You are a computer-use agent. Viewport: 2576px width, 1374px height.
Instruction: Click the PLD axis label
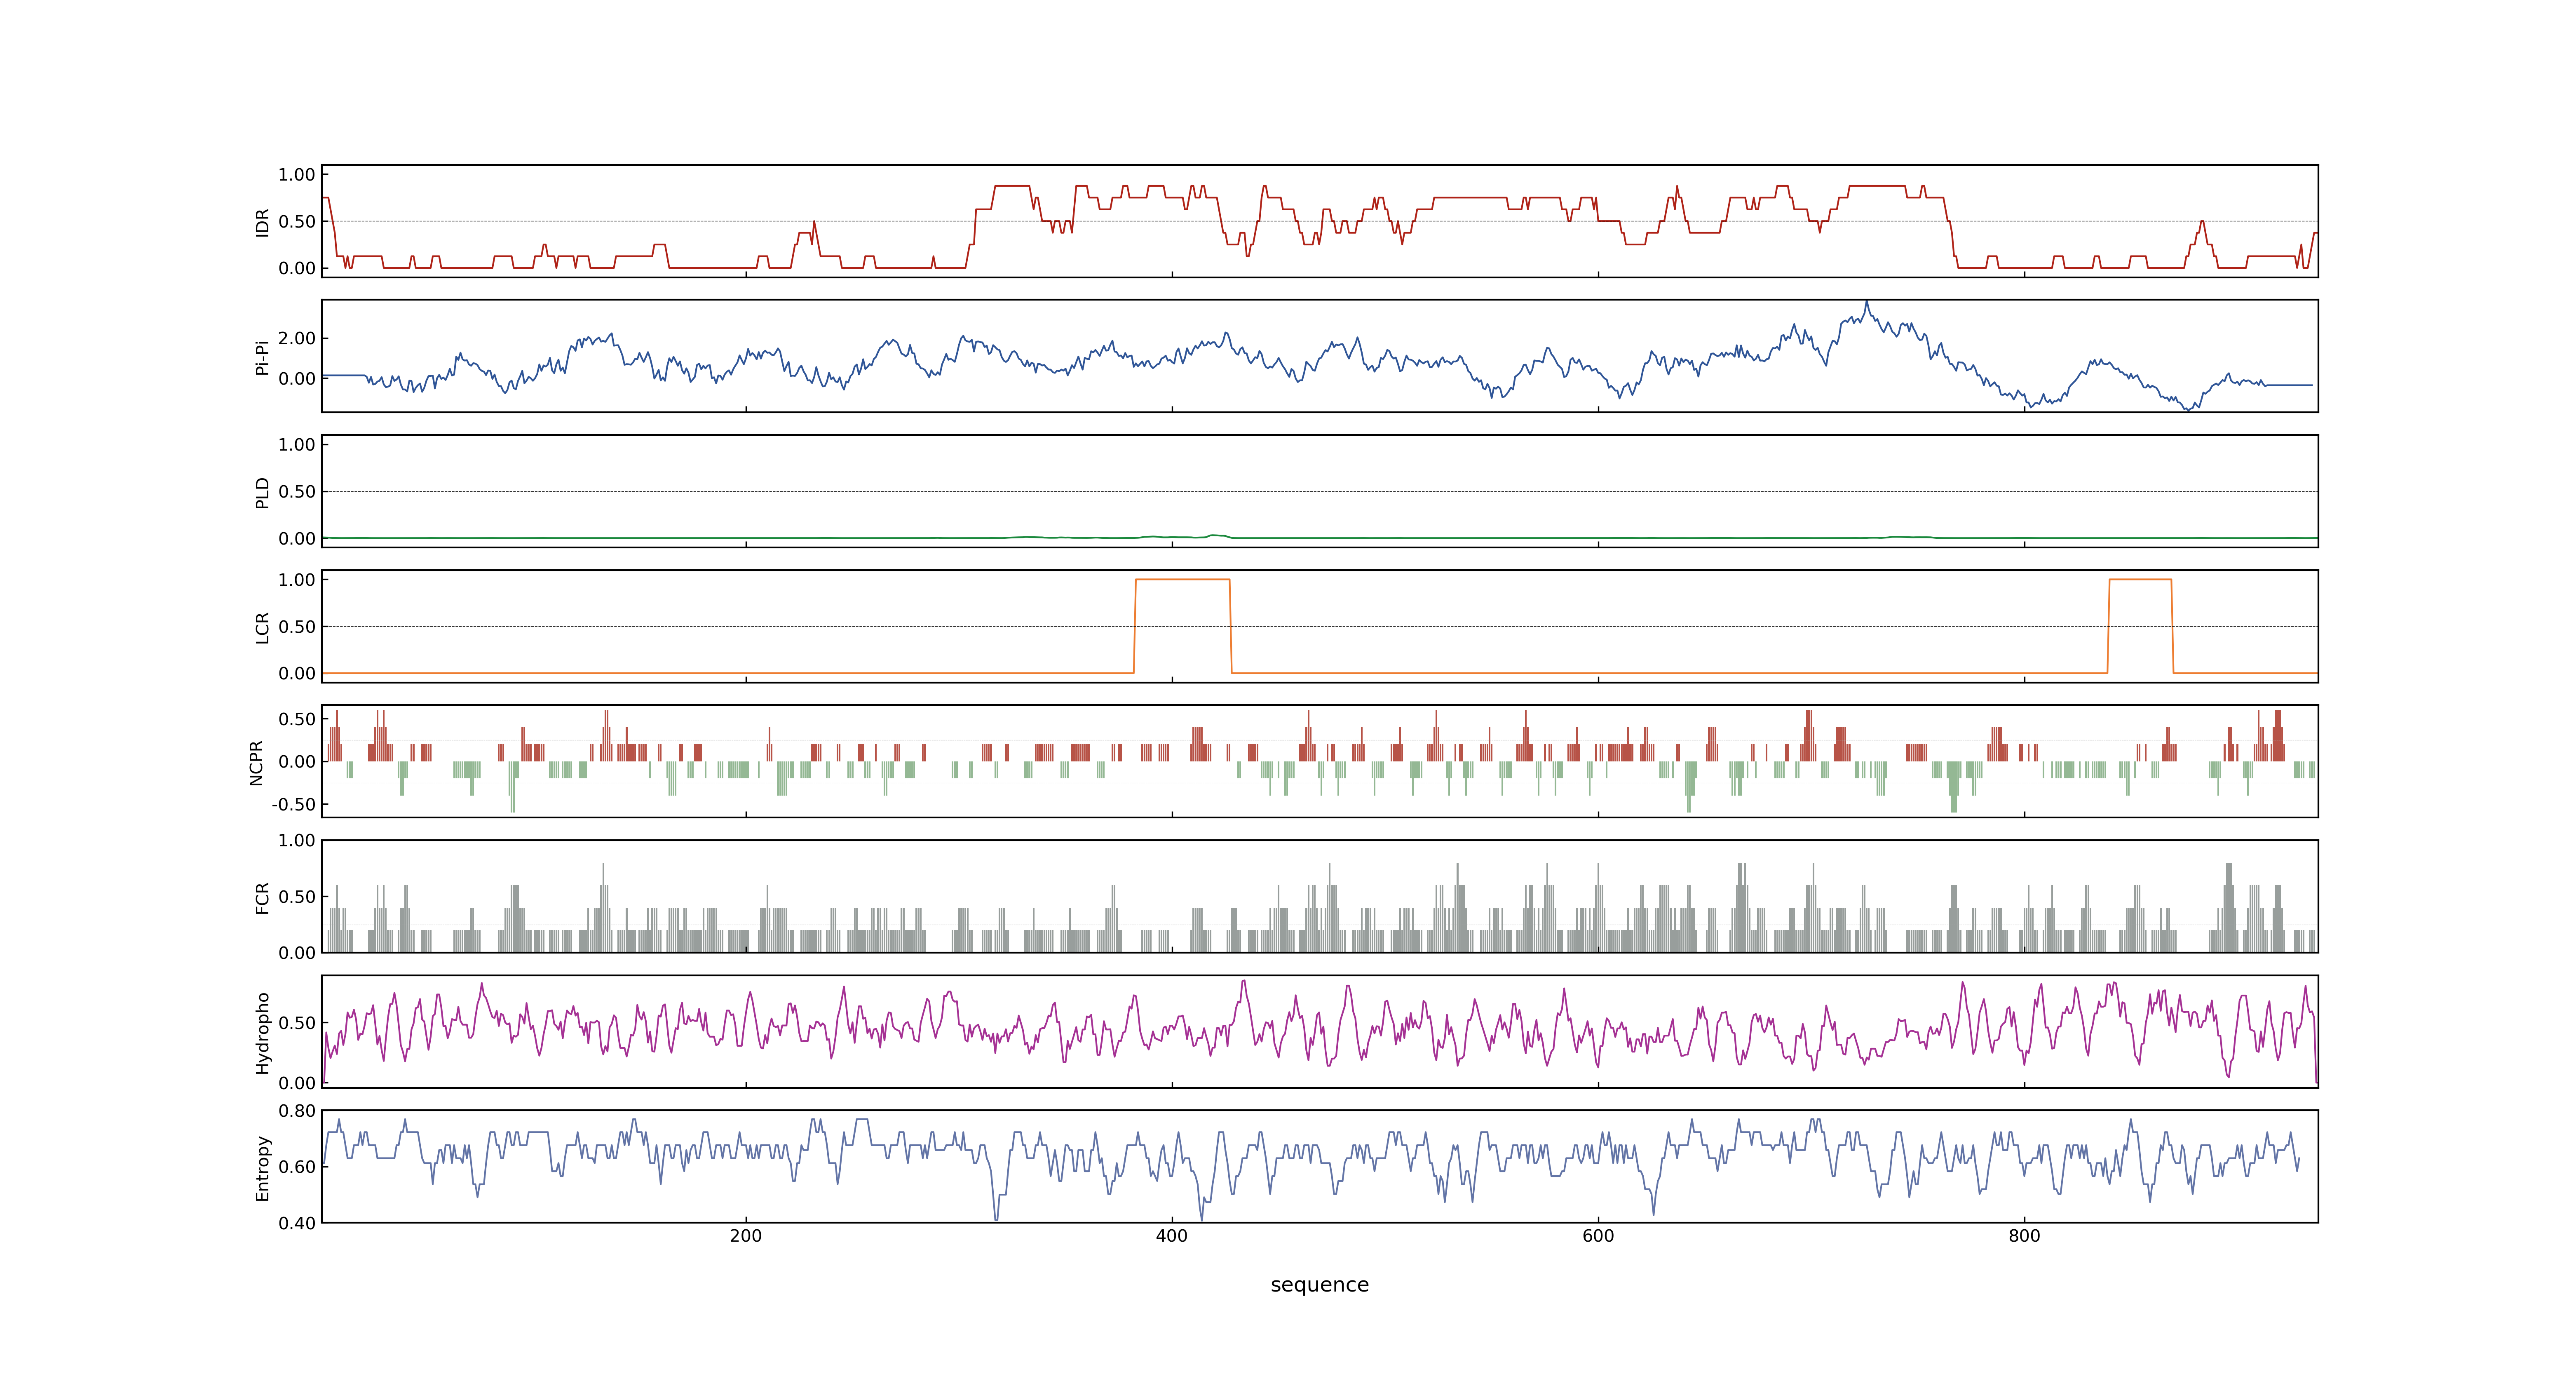click(262, 492)
